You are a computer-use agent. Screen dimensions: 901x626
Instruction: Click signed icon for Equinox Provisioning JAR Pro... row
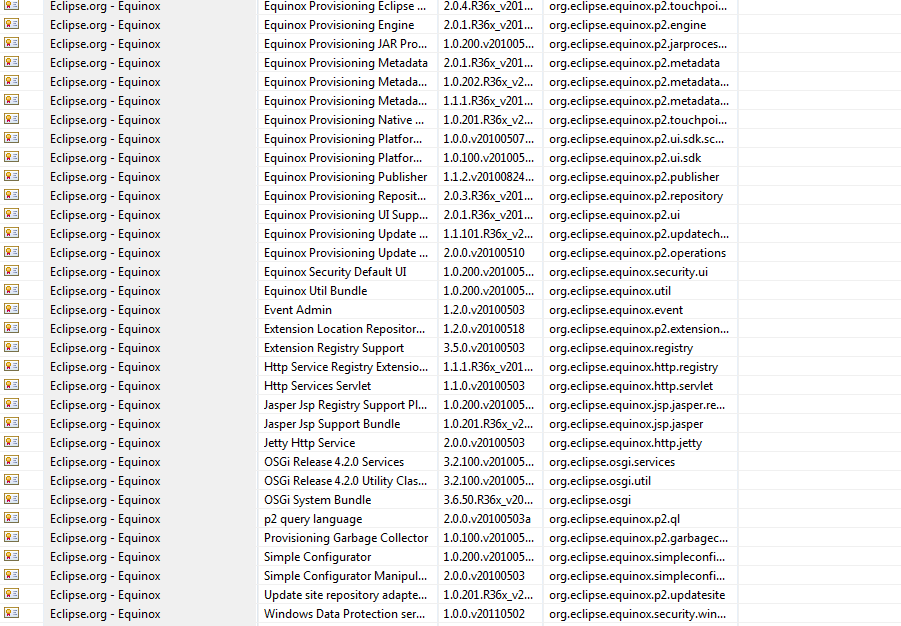pyautogui.click(x=11, y=43)
